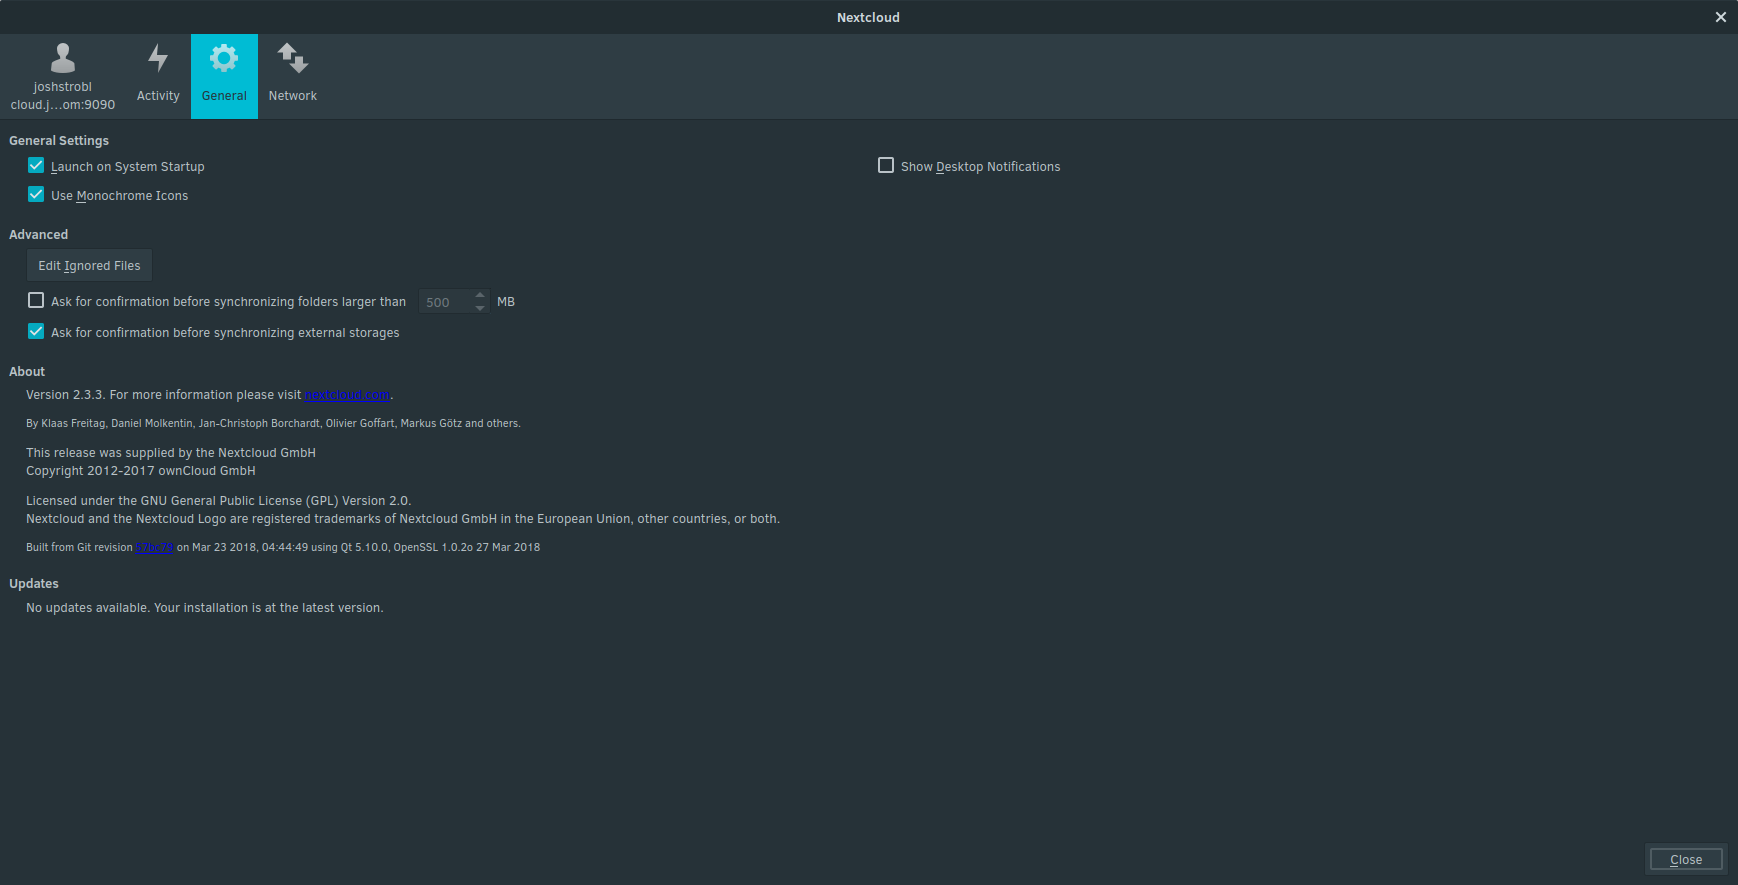Click the Close button
Screen dimensions: 1738x885
coord(1686,860)
